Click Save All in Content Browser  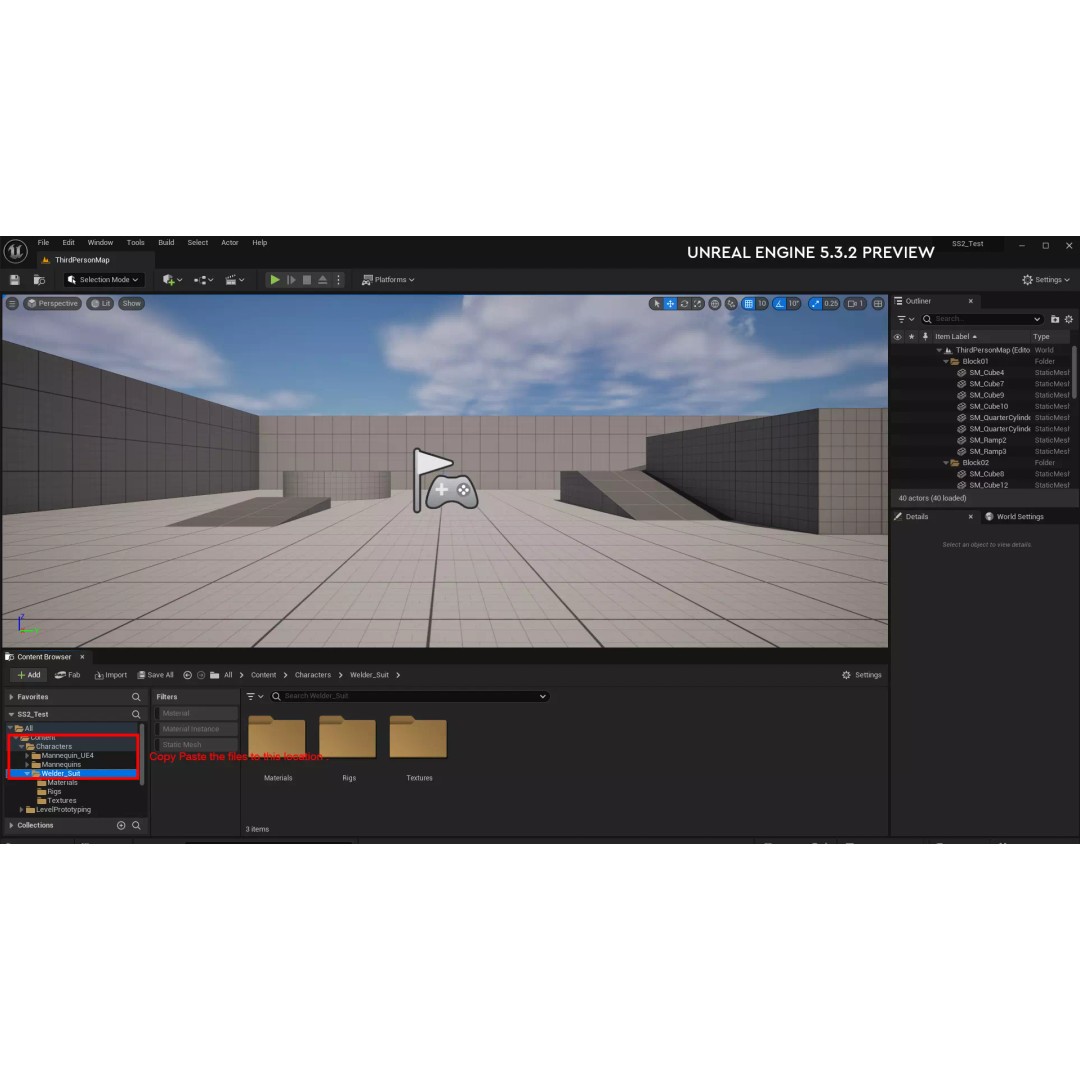point(156,675)
